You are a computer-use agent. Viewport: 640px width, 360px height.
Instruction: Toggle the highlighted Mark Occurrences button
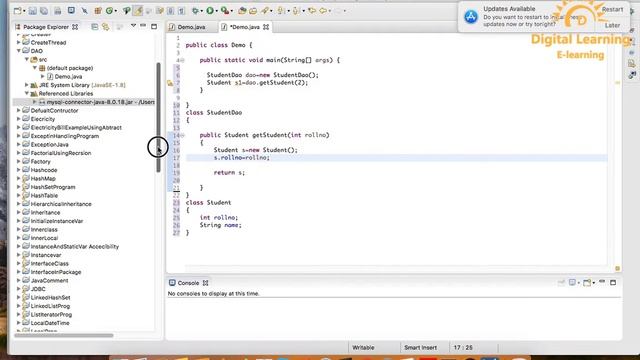138,10
